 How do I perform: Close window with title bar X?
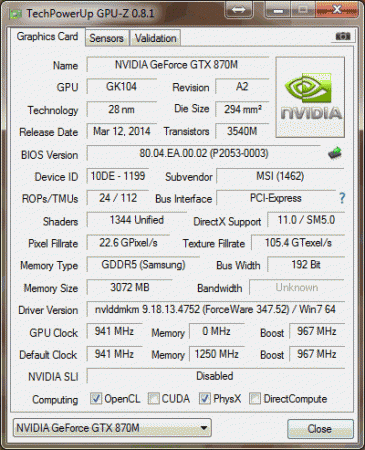[x=337, y=10]
